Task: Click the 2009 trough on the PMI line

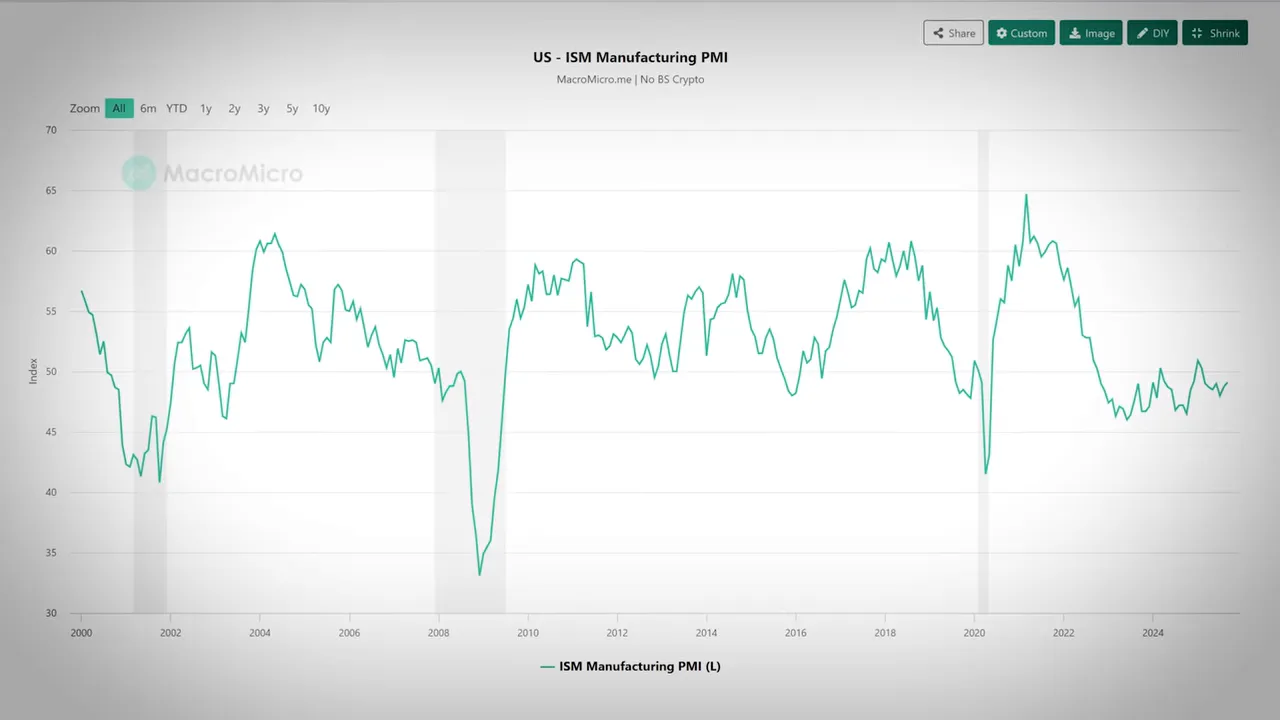Action: click(479, 574)
